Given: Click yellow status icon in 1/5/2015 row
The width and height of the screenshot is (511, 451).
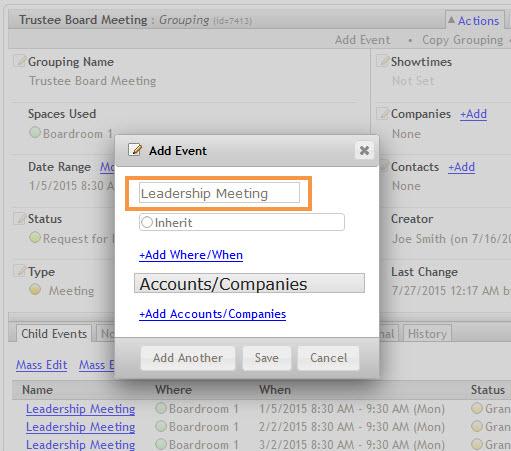Looking at the screenshot, I should [477, 408].
